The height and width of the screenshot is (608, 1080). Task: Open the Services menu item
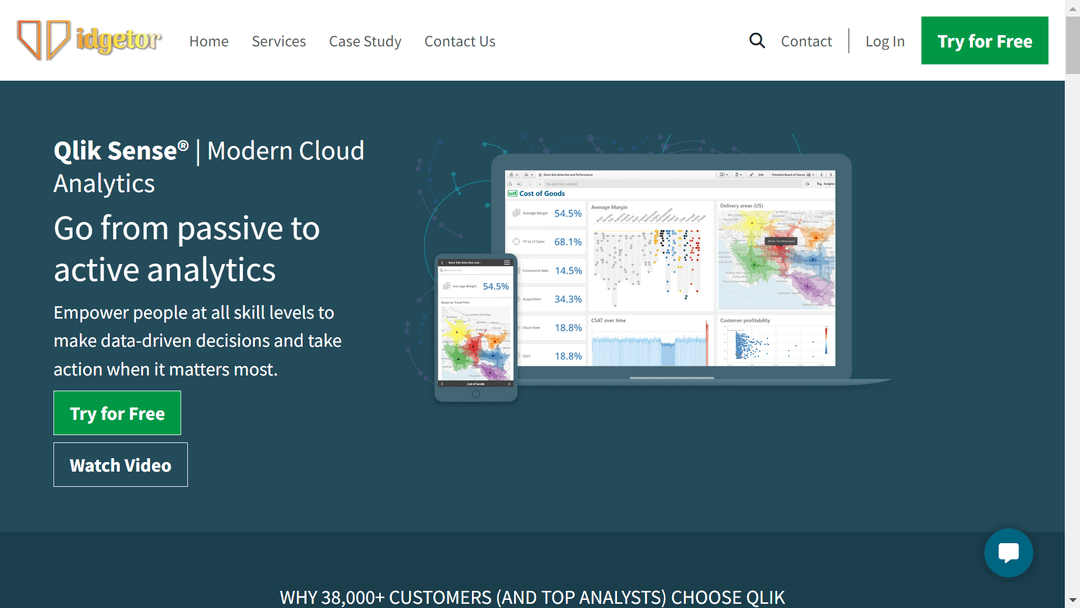279,41
